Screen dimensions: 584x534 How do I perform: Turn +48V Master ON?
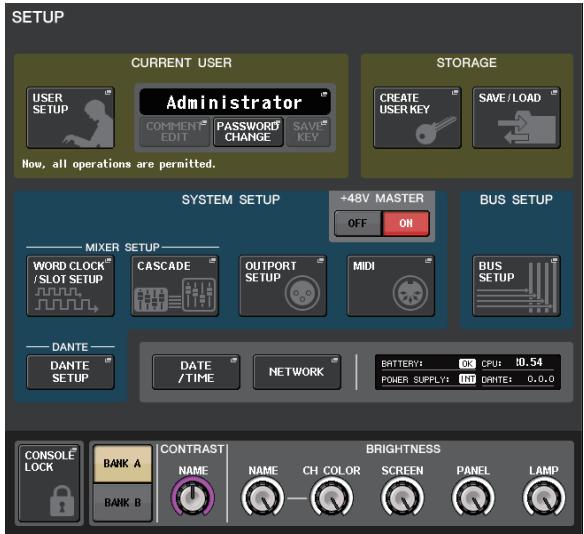406,223
